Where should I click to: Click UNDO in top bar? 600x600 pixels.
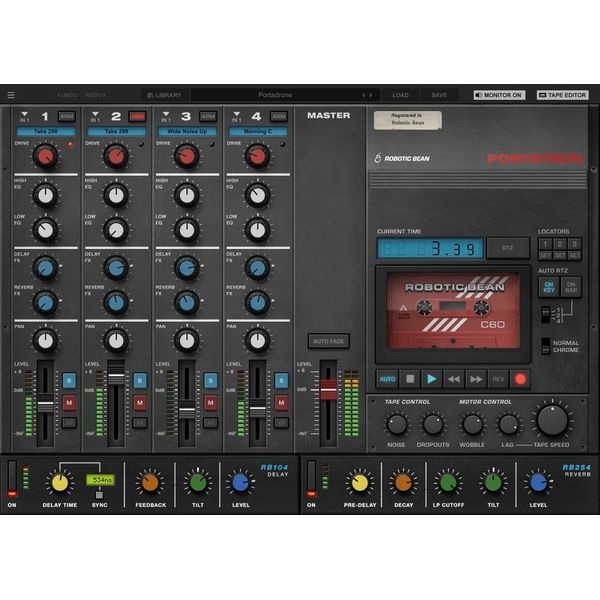pyautogui.click(x=68, y=95)
